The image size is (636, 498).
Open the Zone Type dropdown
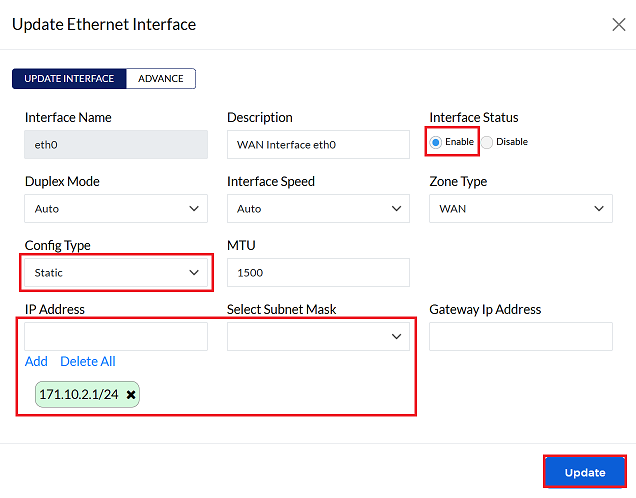click(521, 208)
